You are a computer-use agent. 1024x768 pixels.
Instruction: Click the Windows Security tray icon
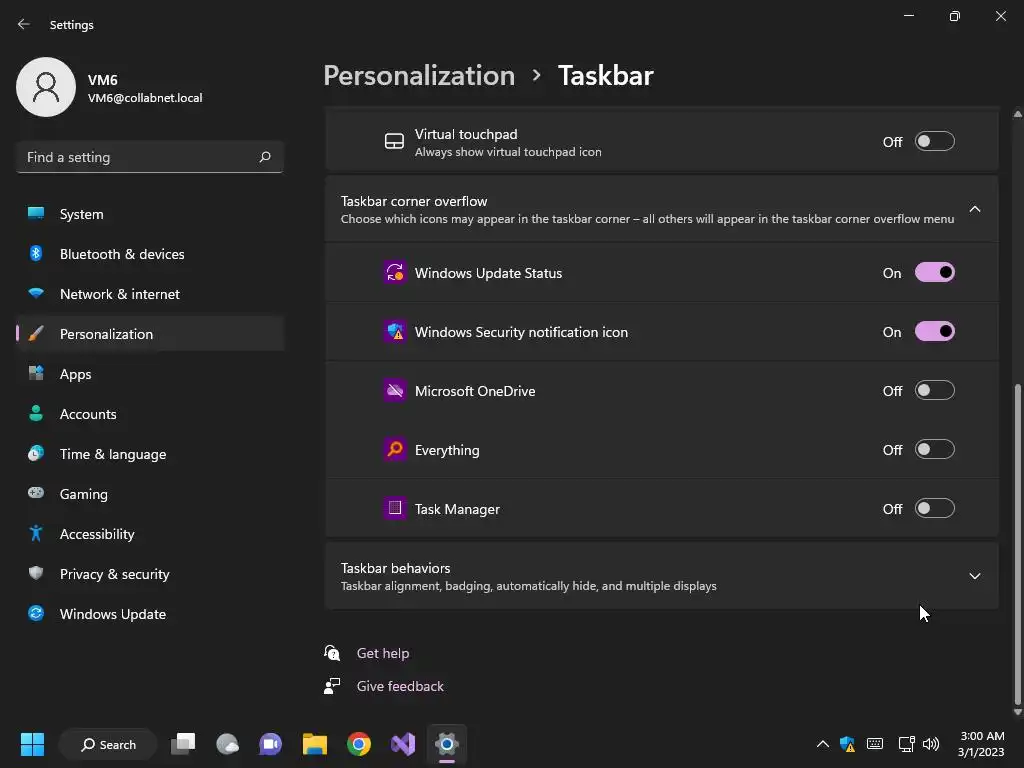point(848,744)
